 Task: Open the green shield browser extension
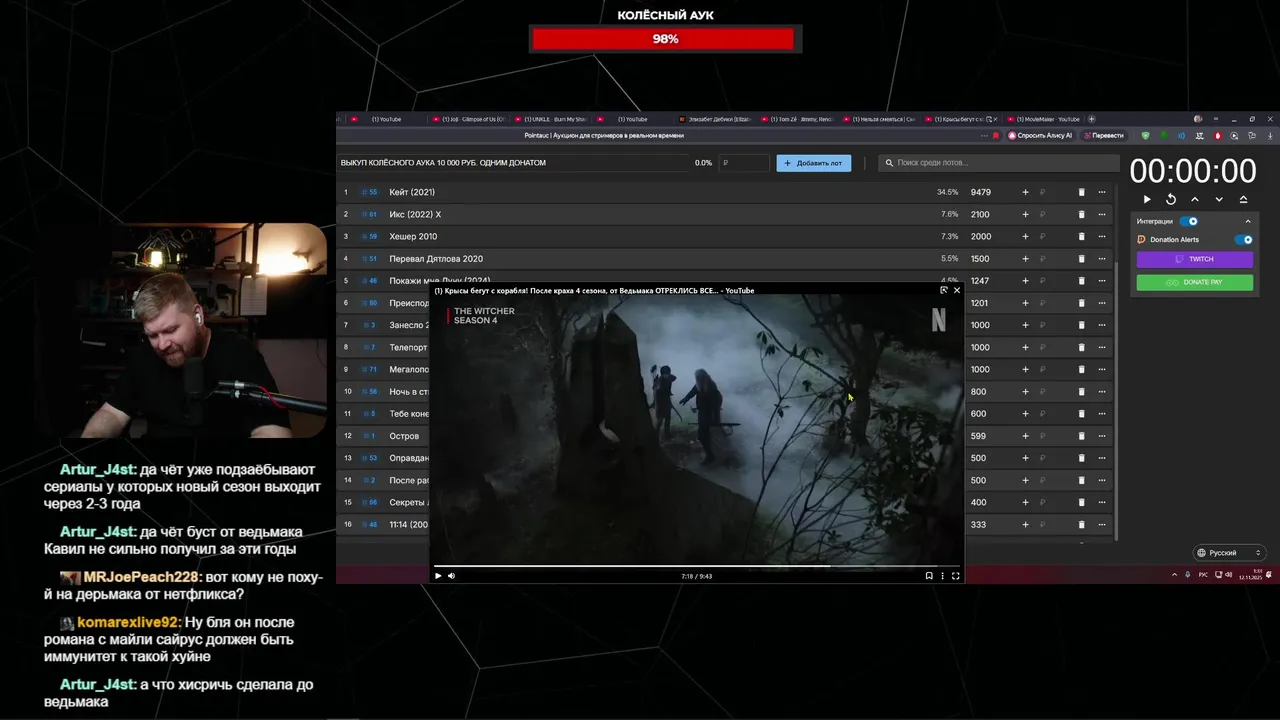(x=1146, y=135)
